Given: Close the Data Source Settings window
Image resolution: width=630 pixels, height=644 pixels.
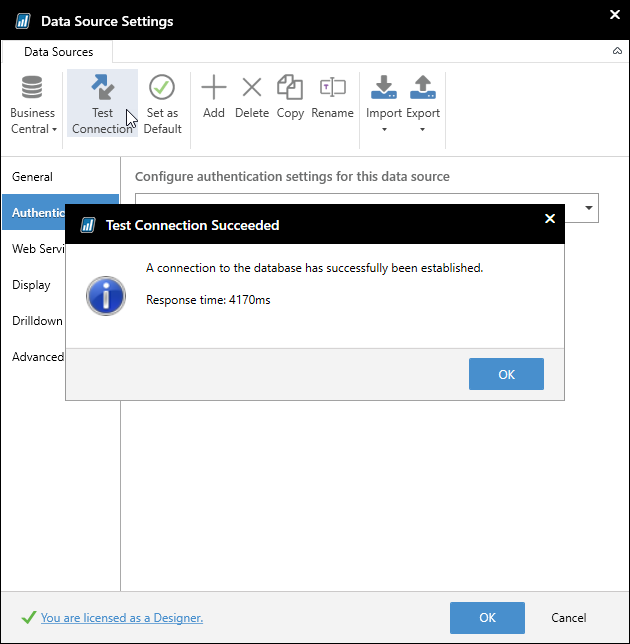Looking at the screenshot, I should pyautogui.click(x=614, y=15).
